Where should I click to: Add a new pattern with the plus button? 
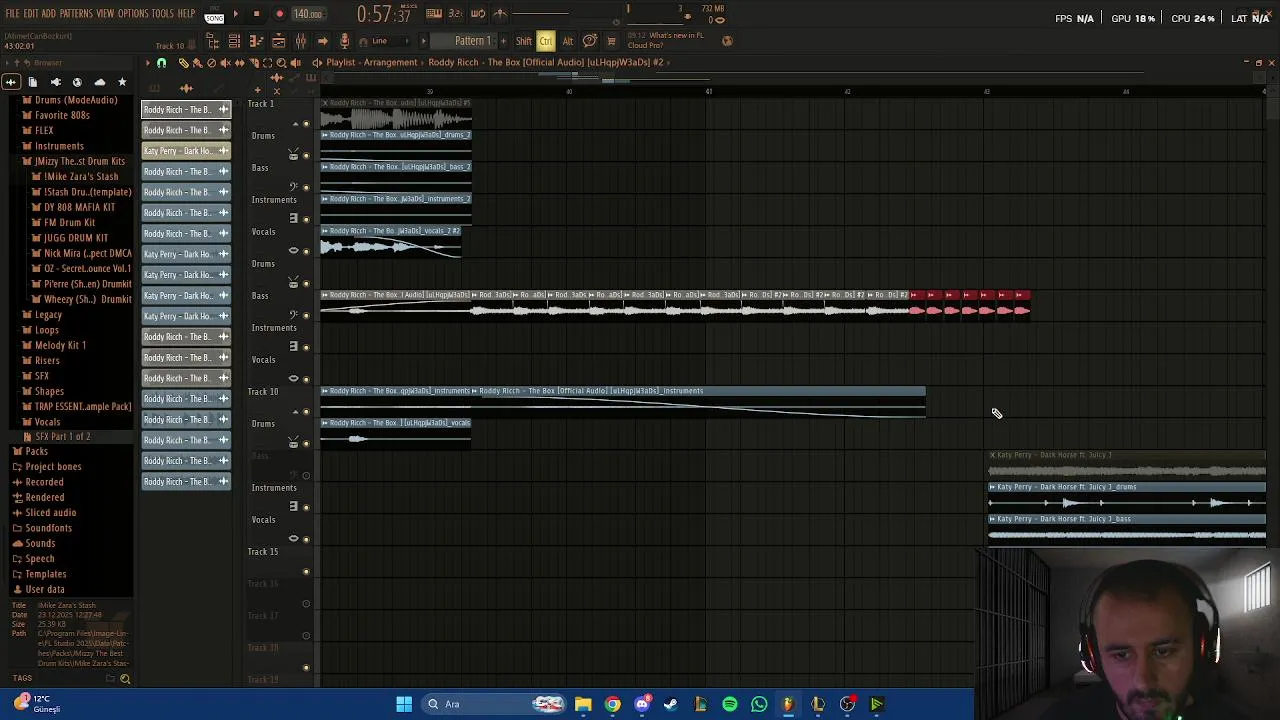[503, 41]
